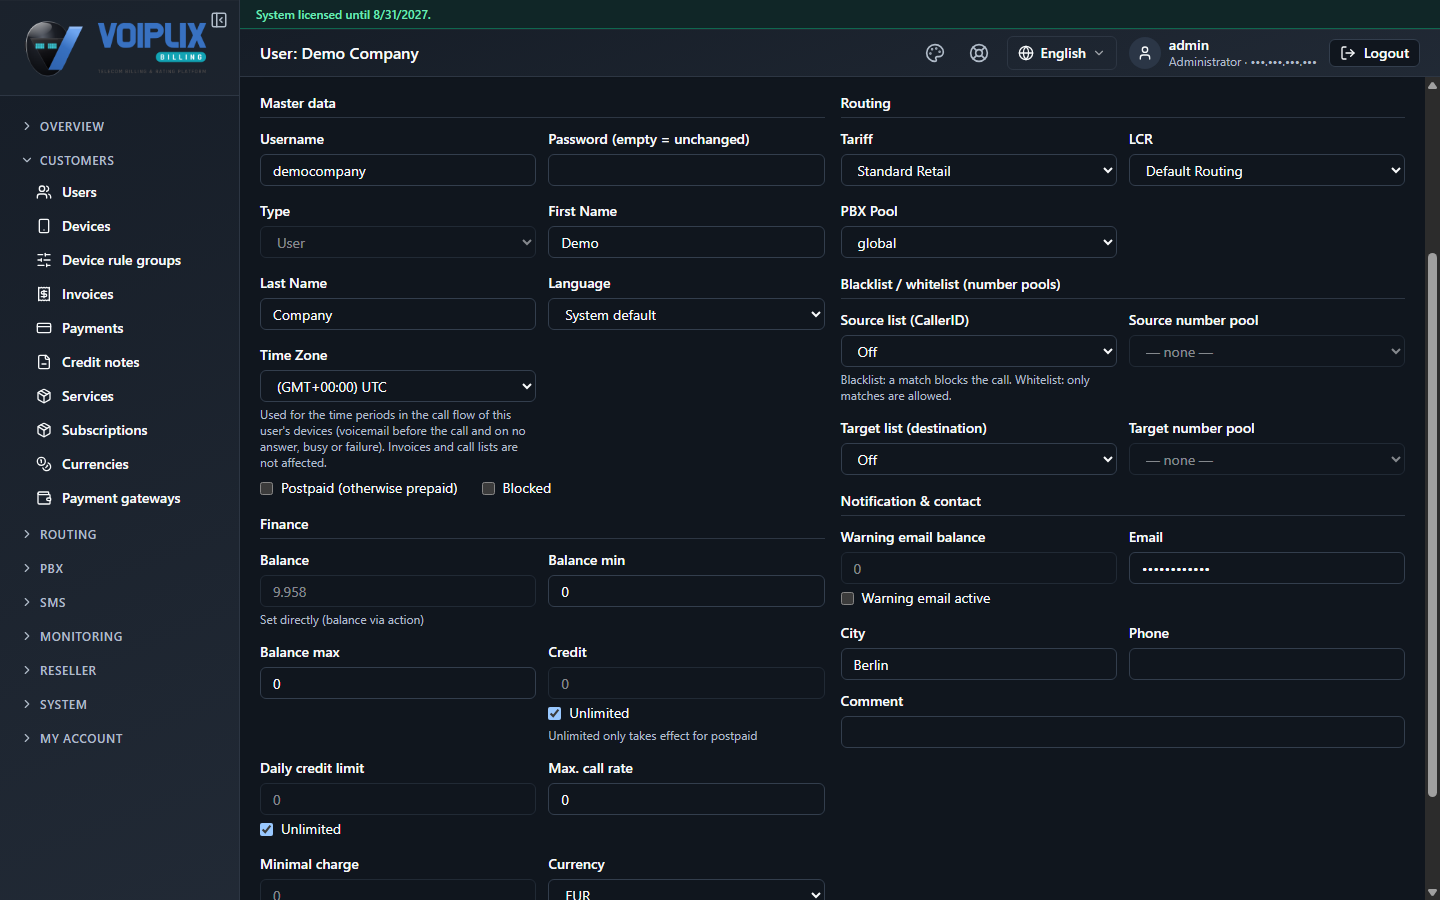Screen dimensions: 1440x900
Task: Open the Target number pool dropdown
Action: [1267, 460]
